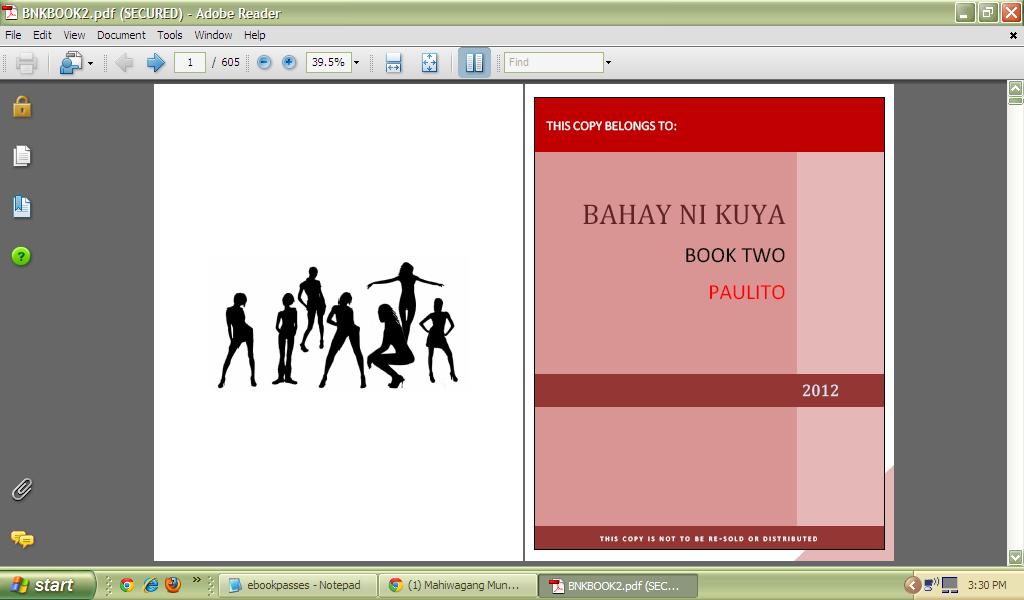Open the Pages navigation panel
This screenshot has height=600, width=1024.
pos(21,156)
